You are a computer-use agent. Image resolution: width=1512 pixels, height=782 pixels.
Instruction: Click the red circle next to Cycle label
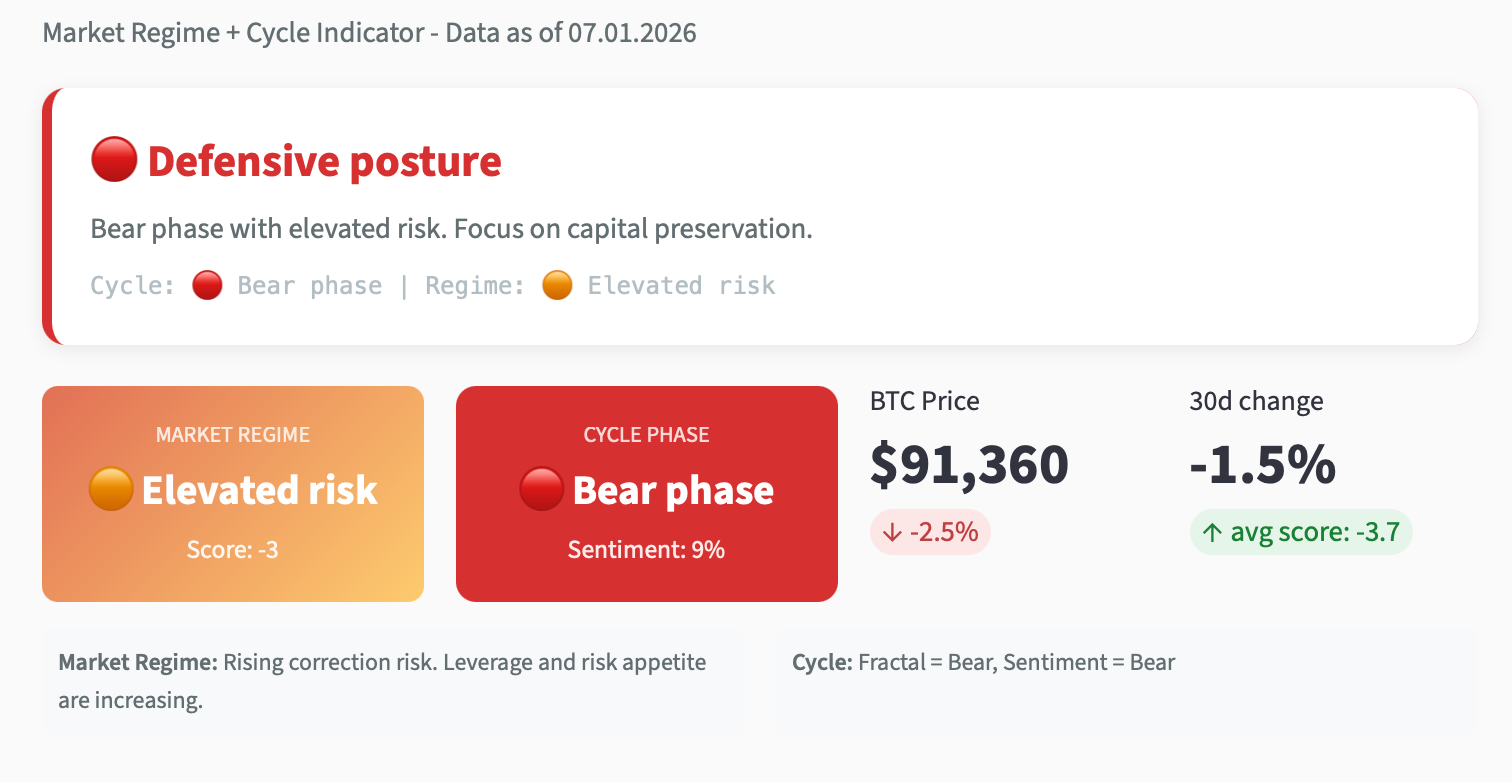click(x=207, y=286)
